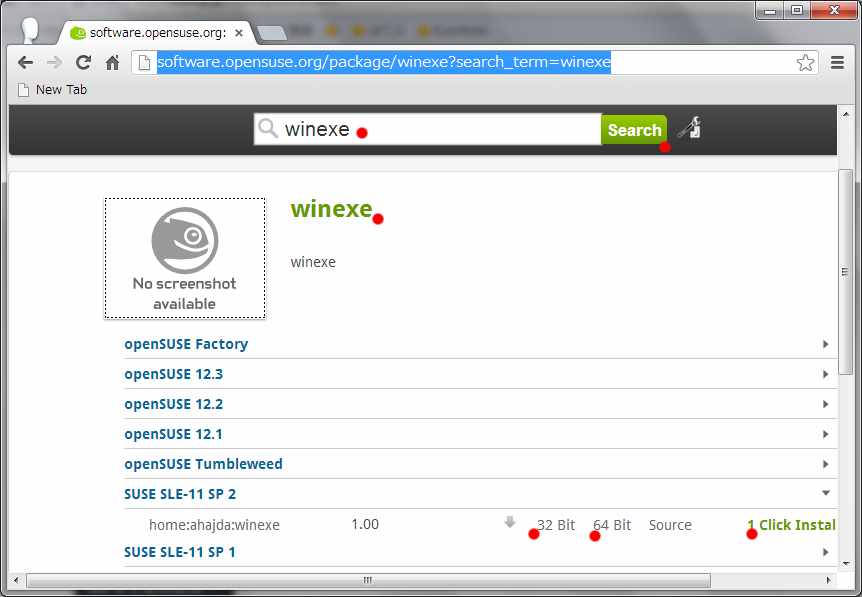Image resolution: width=862 pixels, height=597 pixels.
Task: Collapse the SUSE SLE-11 SP 2 section
Action: click(480, 494)
